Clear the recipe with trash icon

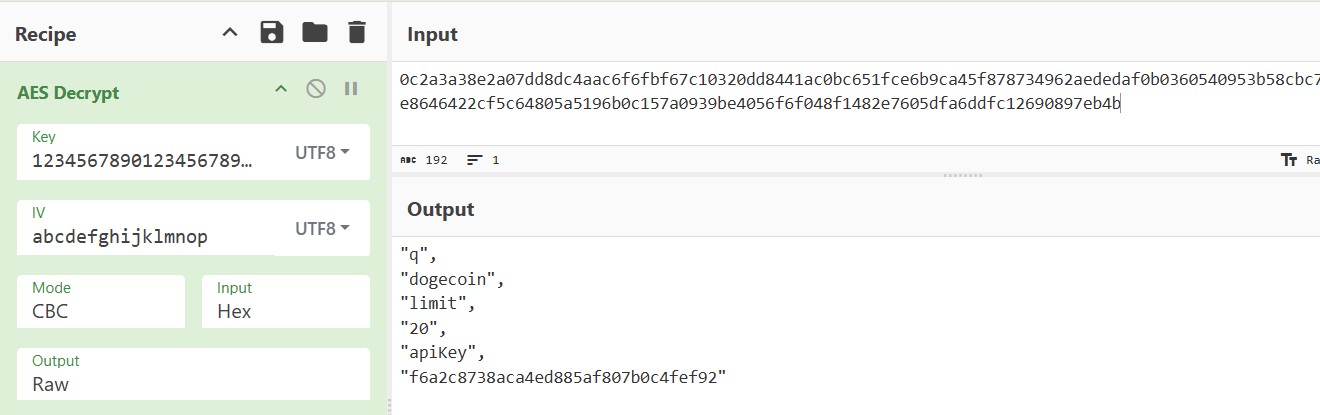tap(356, 33)
